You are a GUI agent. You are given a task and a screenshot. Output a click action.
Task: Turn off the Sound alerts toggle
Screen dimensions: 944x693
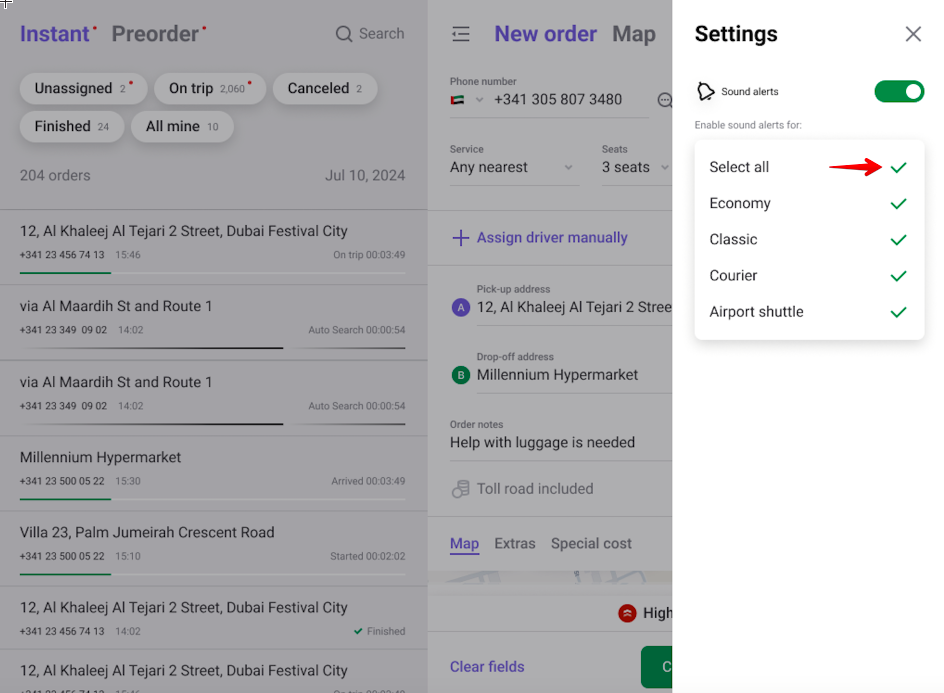coord(899,92)
